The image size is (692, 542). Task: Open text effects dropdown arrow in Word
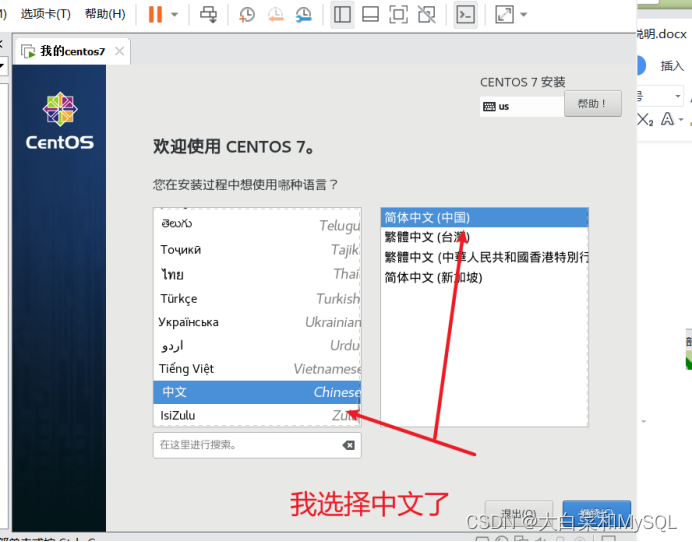pyautogui.click(x=681, y=119)
